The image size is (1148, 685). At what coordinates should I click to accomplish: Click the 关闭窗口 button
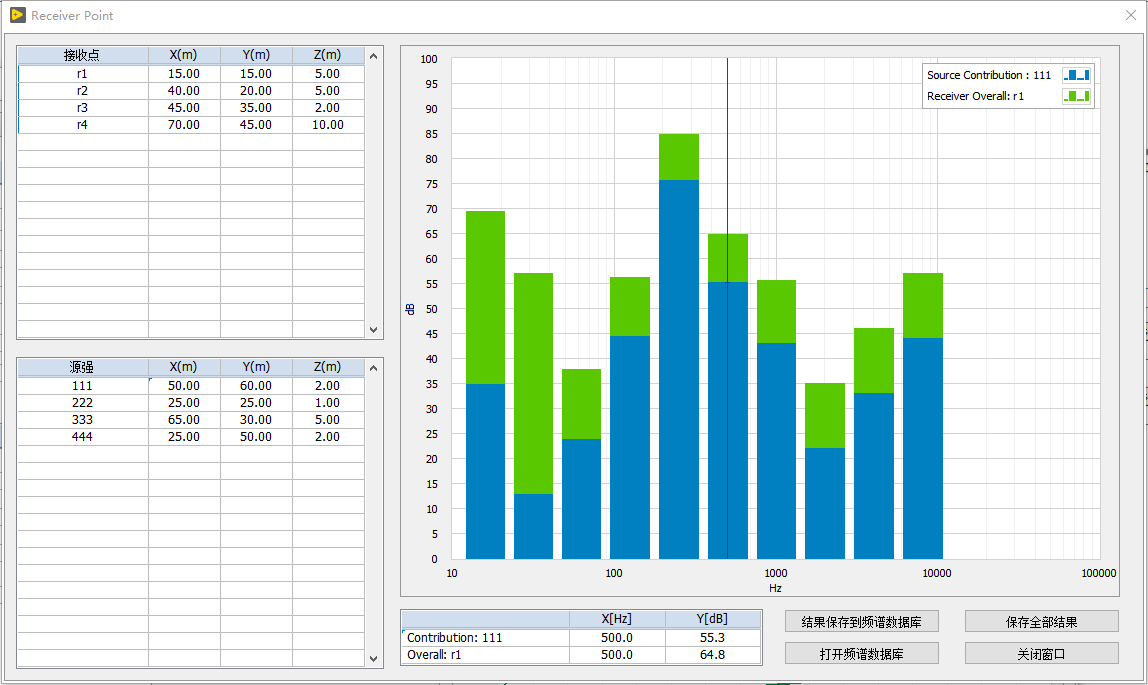click(x=1041, y=654)
